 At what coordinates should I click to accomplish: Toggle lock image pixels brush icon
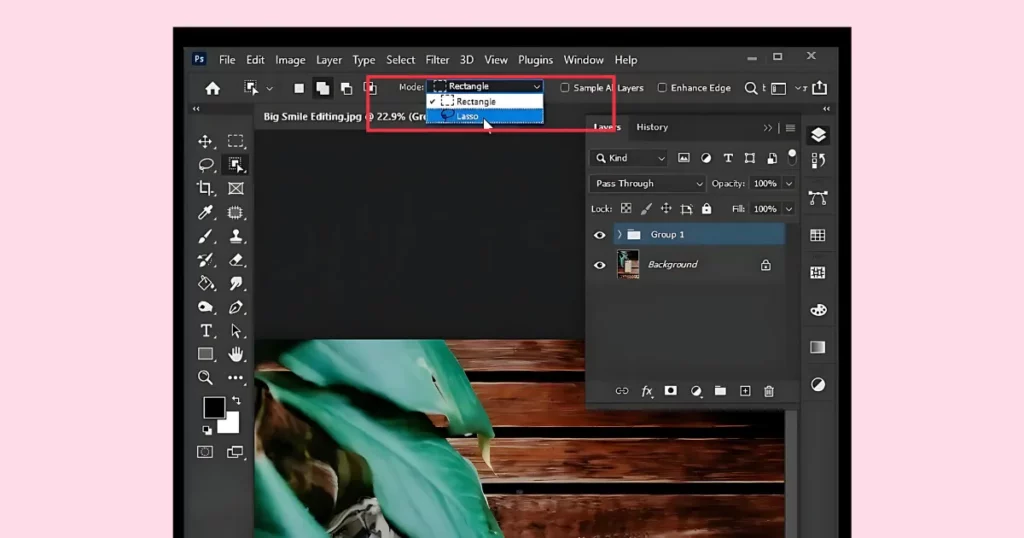pos(646,209)
